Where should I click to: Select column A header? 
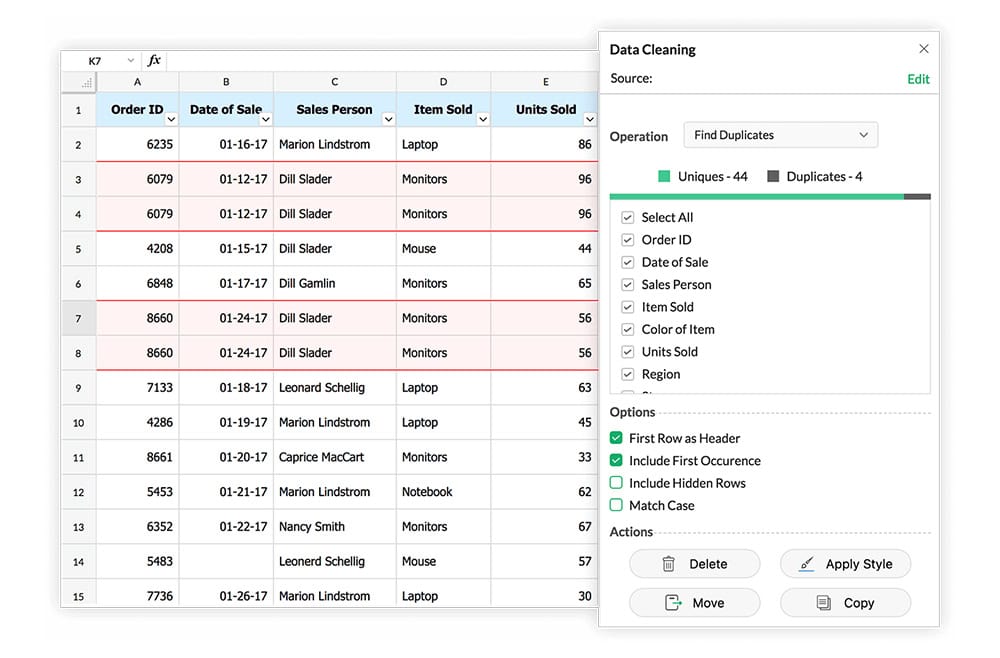[x=137, y=82]
